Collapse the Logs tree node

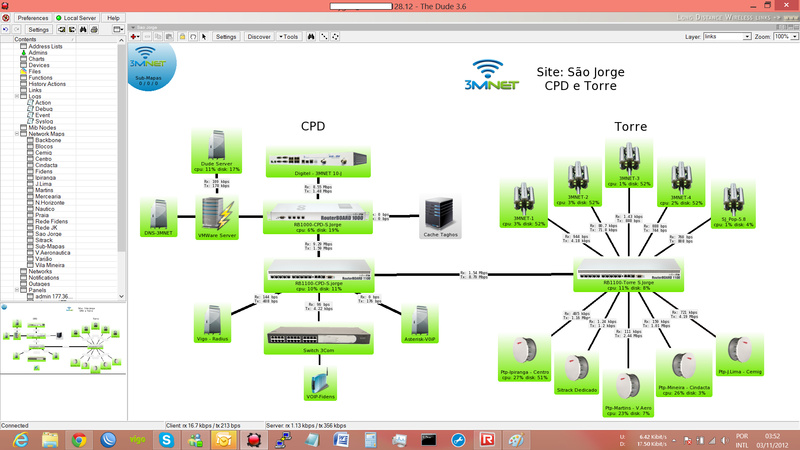17,96
